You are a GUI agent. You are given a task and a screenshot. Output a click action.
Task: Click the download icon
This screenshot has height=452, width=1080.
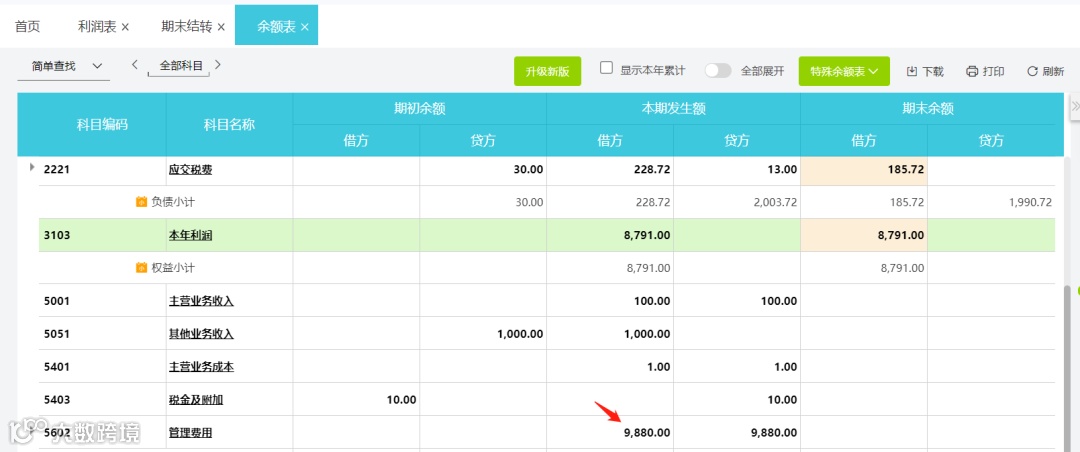[x=912, y=71]
